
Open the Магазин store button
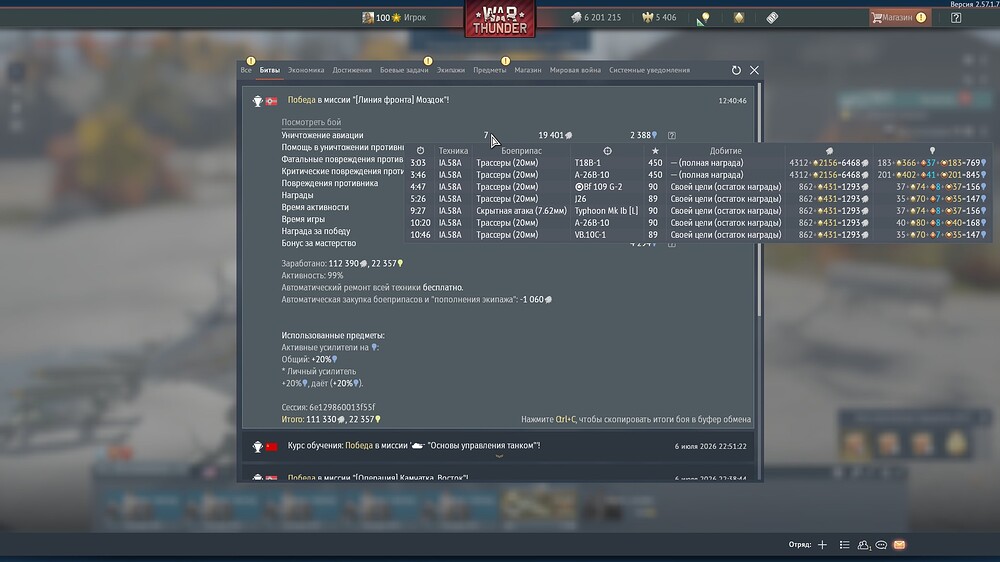click(x=899, y=18)
